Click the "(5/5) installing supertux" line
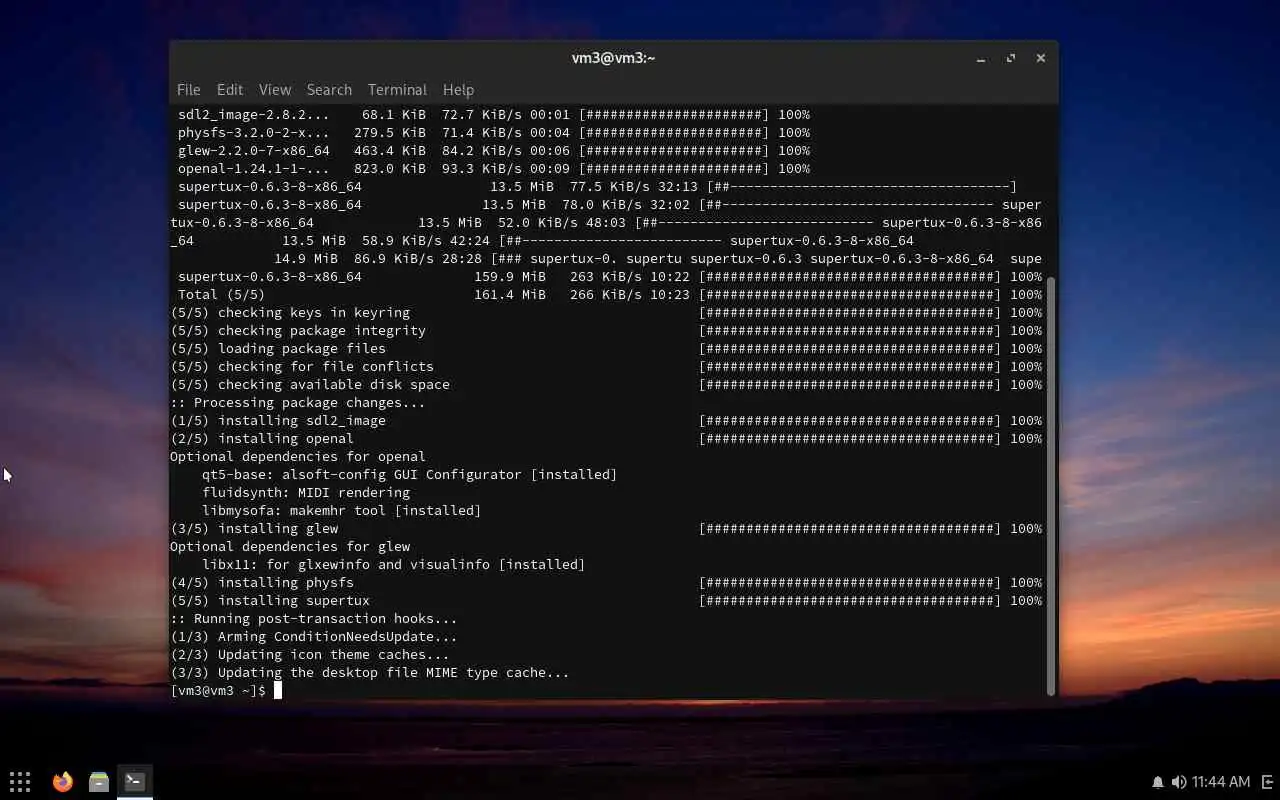 (606, 601)
